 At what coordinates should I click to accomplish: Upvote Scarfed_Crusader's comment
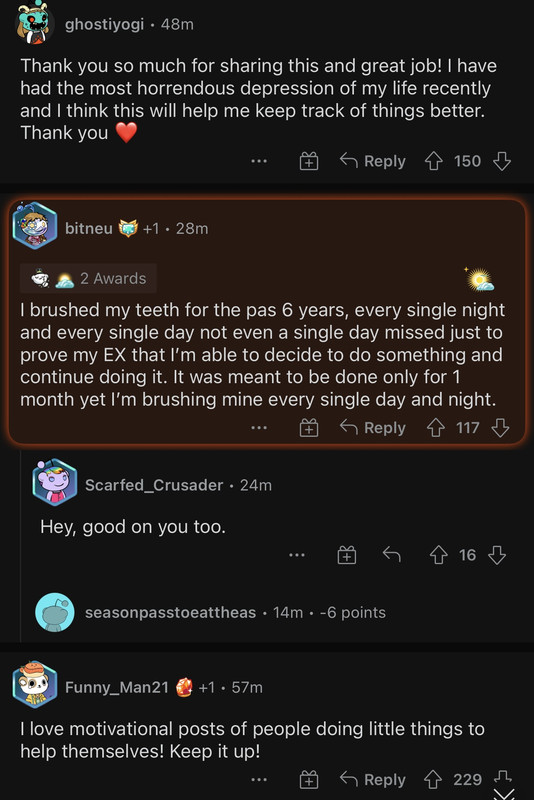pos(439,555)
